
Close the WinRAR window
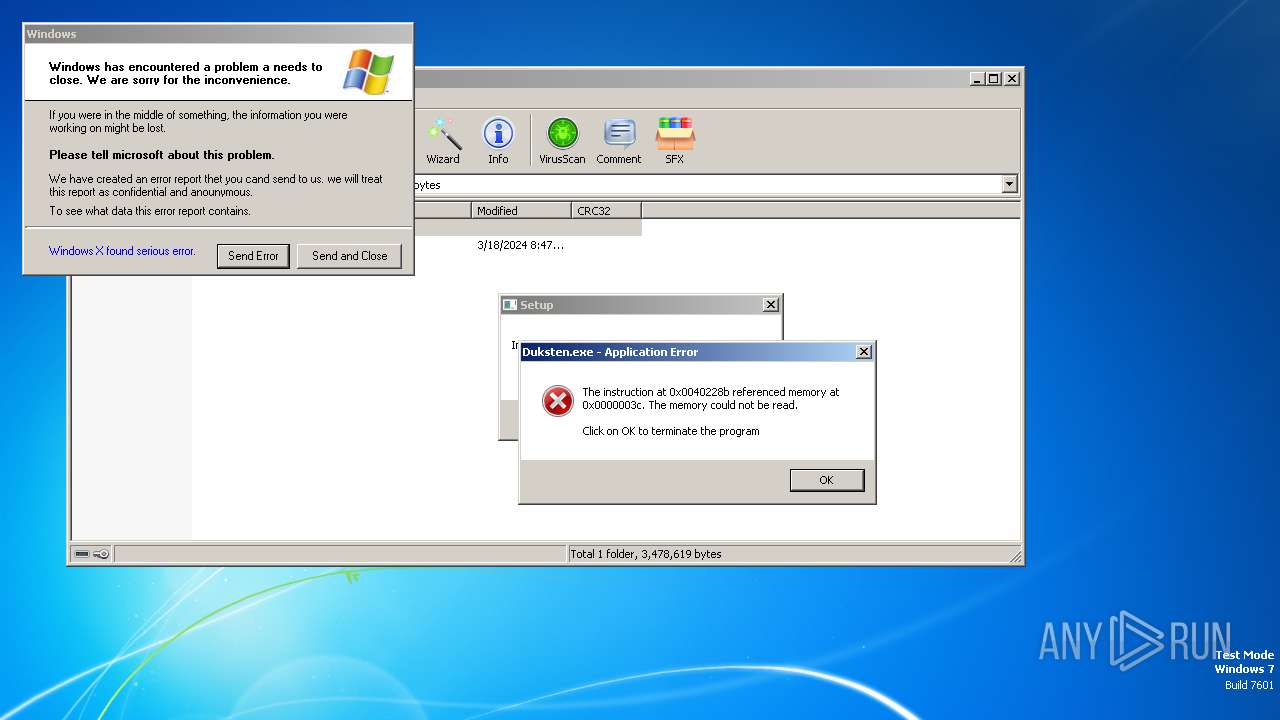(x=1012, y=78)
